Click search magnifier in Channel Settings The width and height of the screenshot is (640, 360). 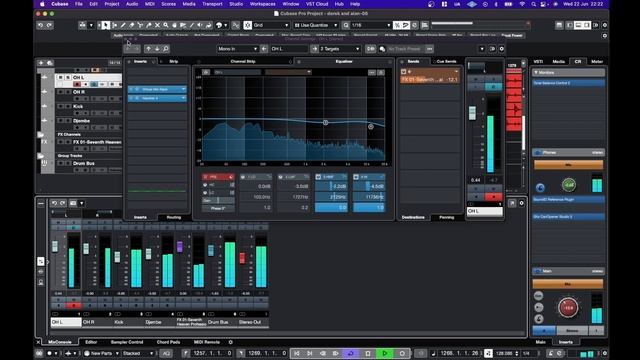(166, 49)
